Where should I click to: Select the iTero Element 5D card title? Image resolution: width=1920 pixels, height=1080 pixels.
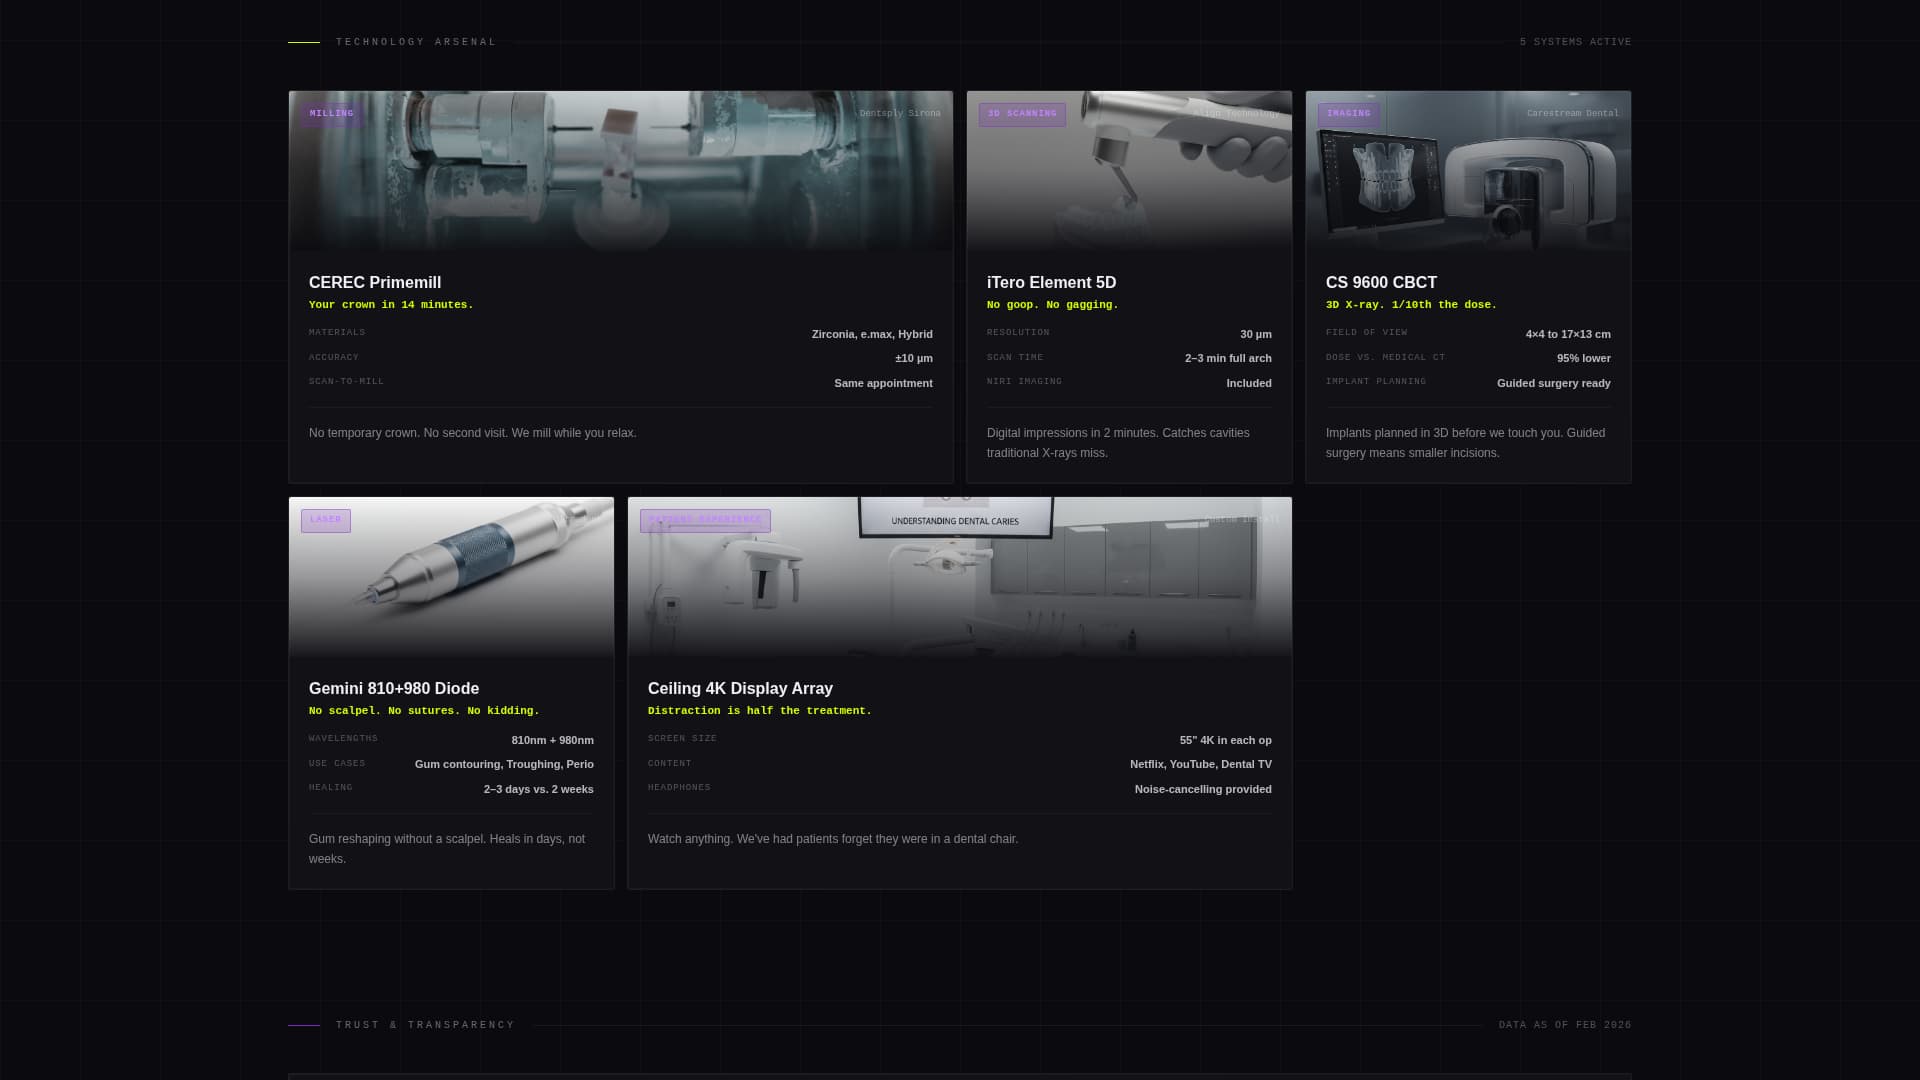pyautogui.click(x=1051, y=283)
